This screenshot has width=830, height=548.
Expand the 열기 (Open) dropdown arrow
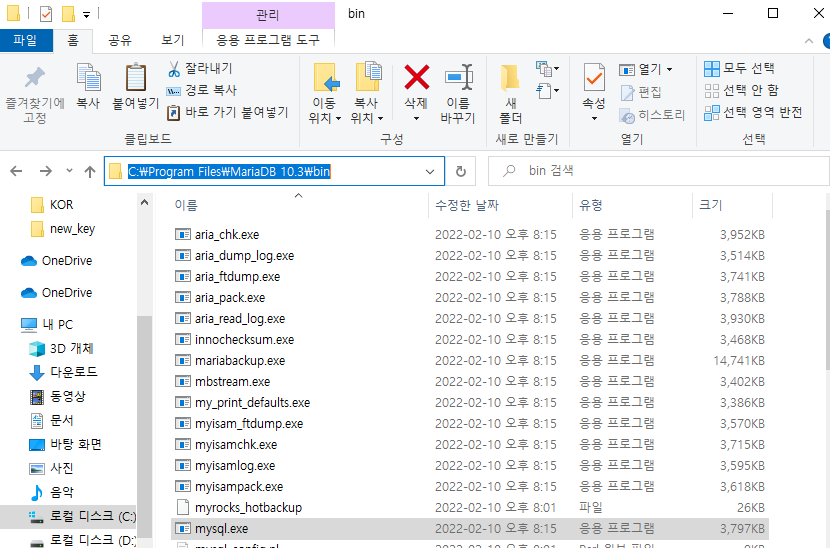(x=670, y=69)
